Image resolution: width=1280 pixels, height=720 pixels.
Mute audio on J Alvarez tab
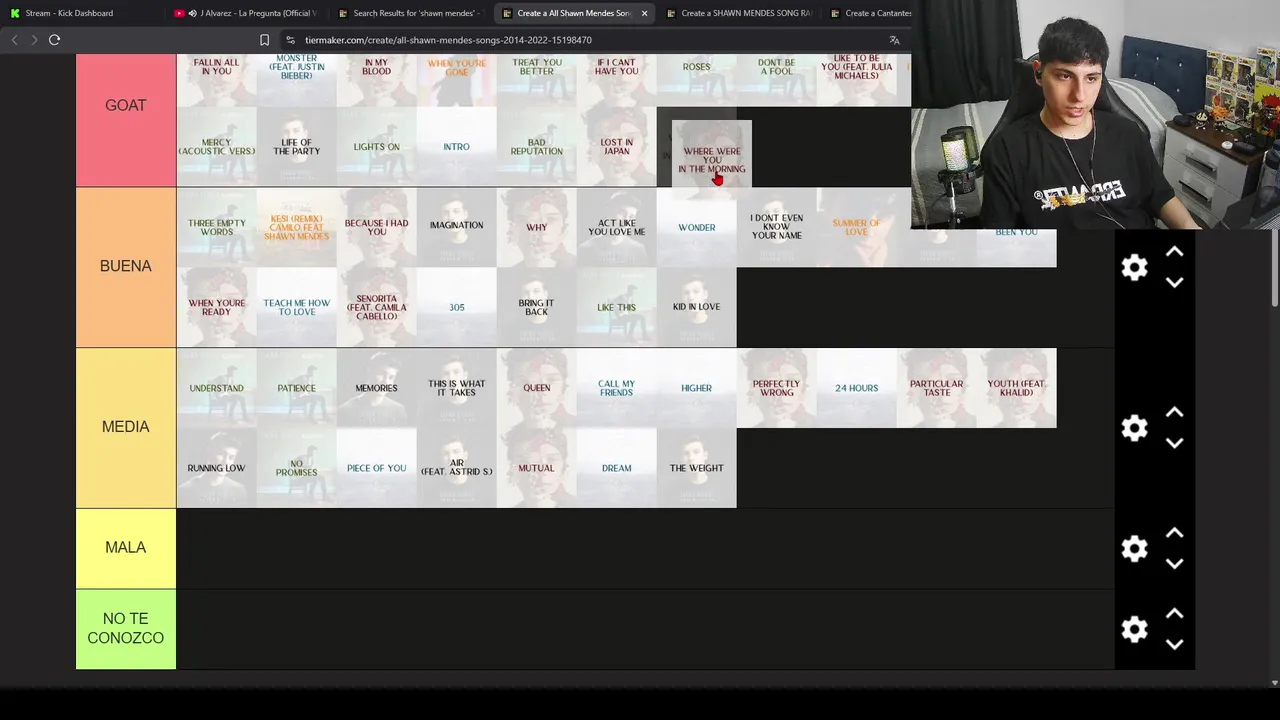pyautogui.click(x=191, y=13)
